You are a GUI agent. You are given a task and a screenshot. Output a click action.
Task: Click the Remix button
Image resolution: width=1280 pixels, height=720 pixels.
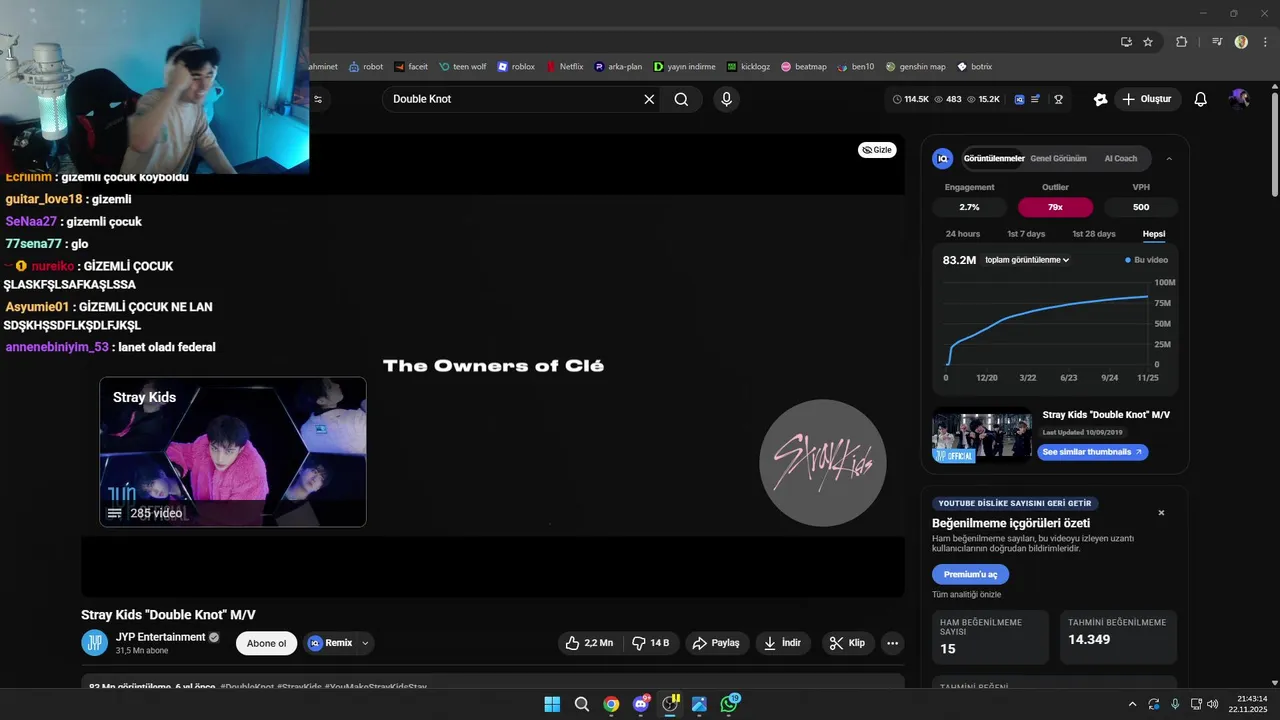[x=331, y=643]
